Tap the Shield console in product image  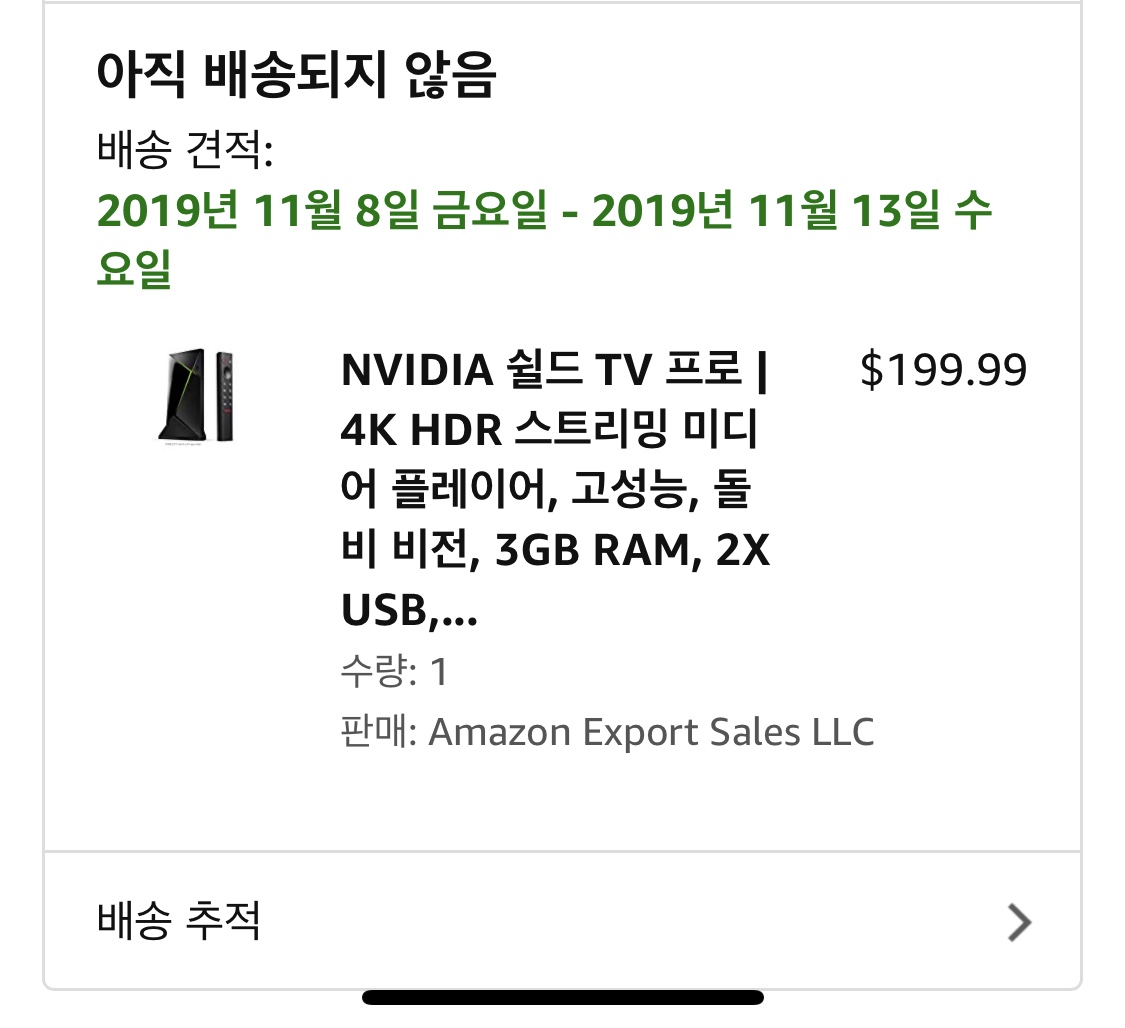(182, 395)
